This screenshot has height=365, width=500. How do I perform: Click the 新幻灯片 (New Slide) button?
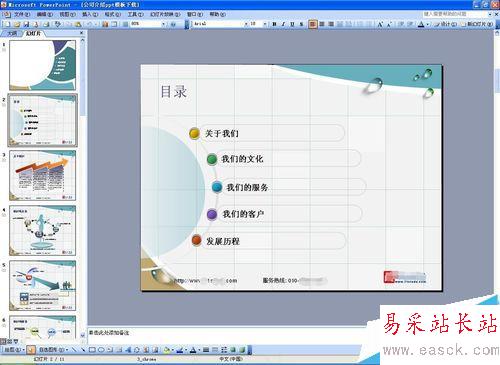click(x=477, y=24)
